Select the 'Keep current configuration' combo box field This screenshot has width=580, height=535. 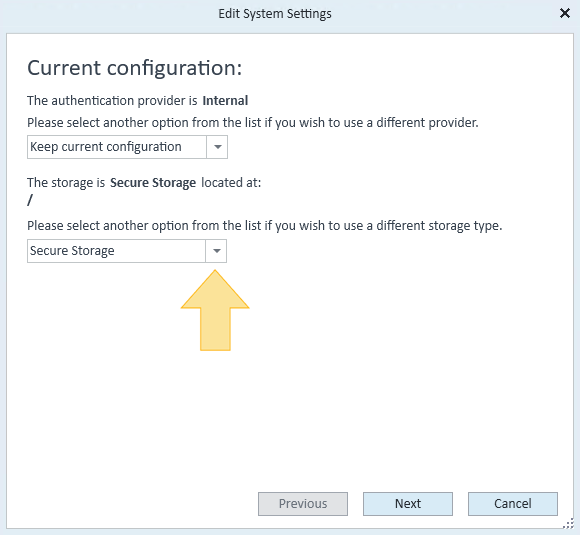(x=127, y=147)
